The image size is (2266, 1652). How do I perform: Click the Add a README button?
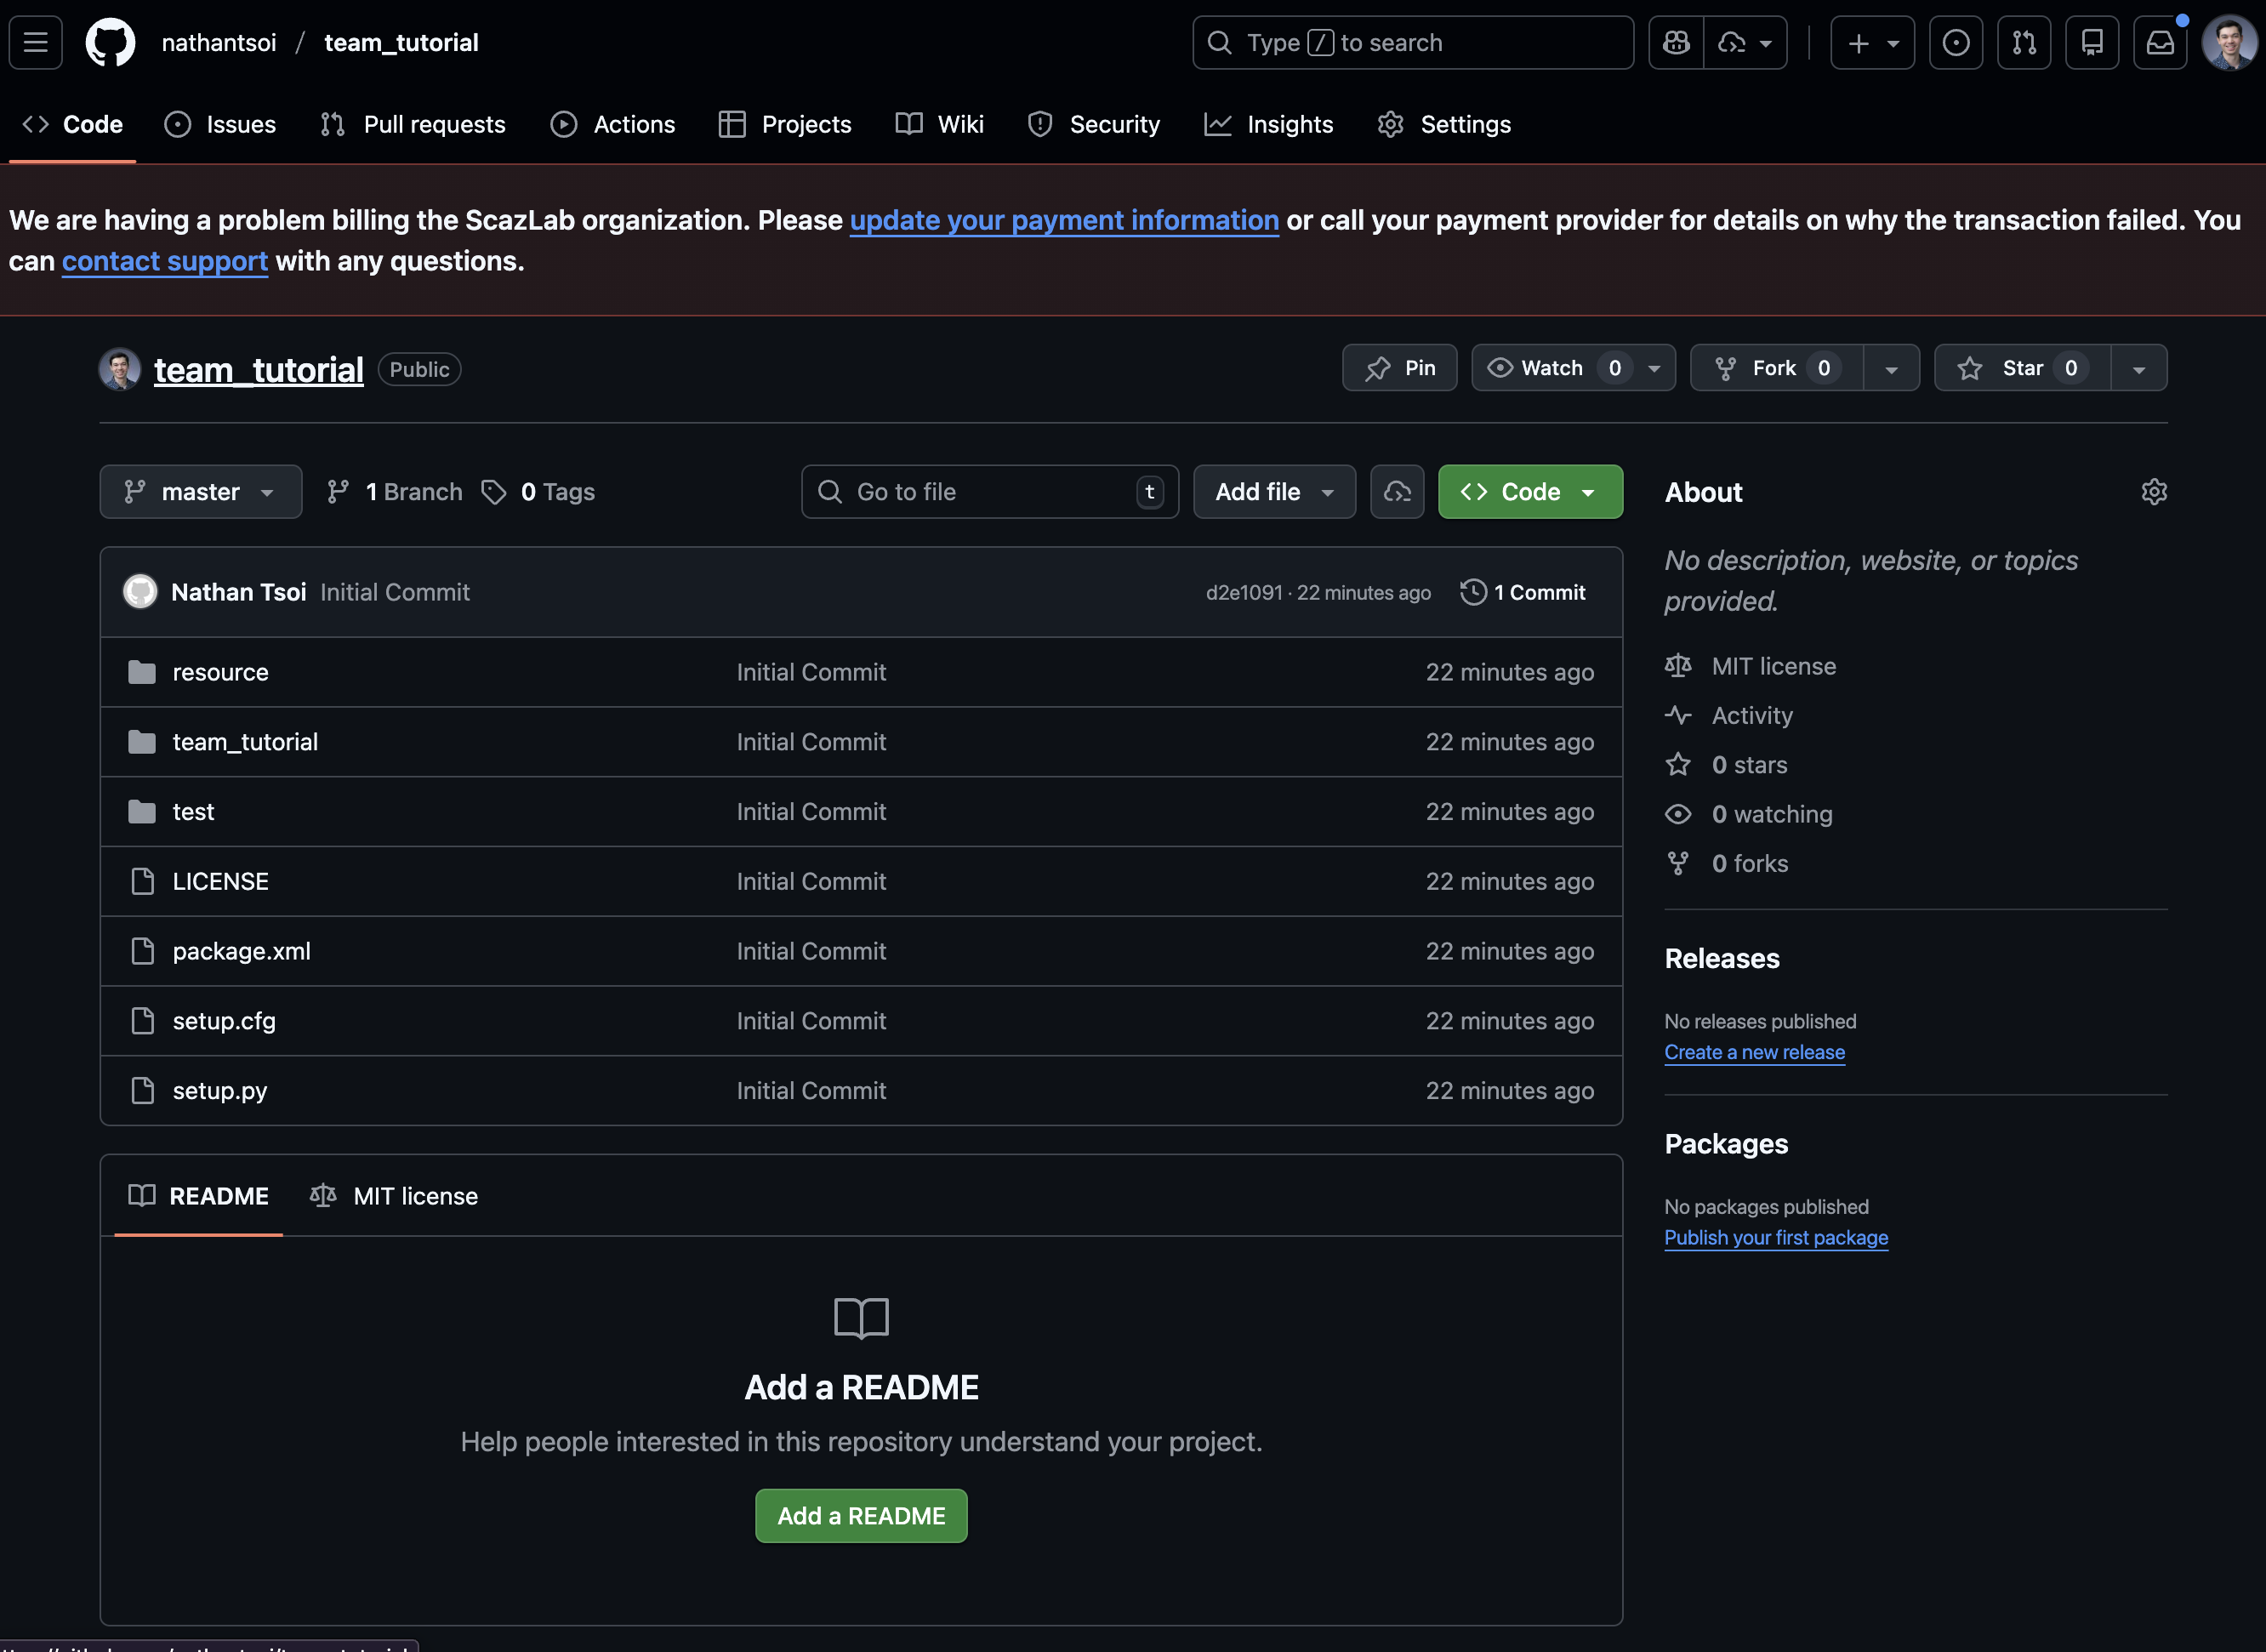[860, 1516]
